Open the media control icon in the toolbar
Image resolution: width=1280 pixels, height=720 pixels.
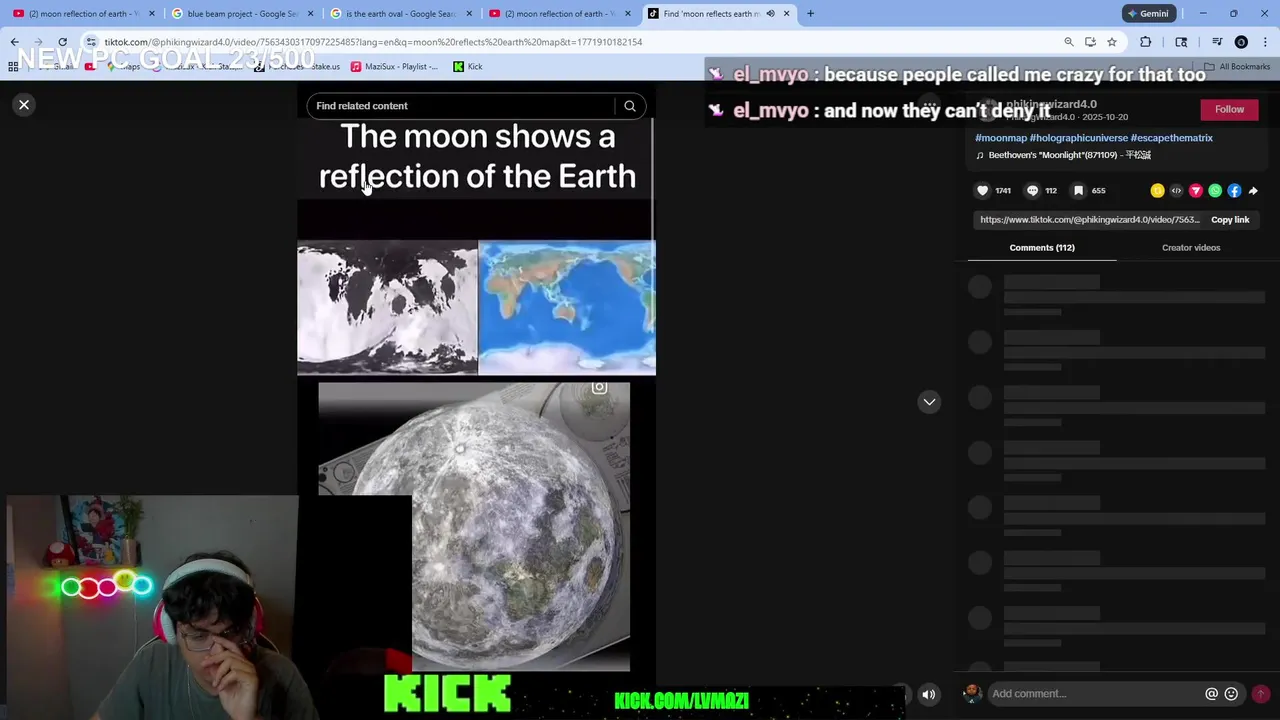1217,42
